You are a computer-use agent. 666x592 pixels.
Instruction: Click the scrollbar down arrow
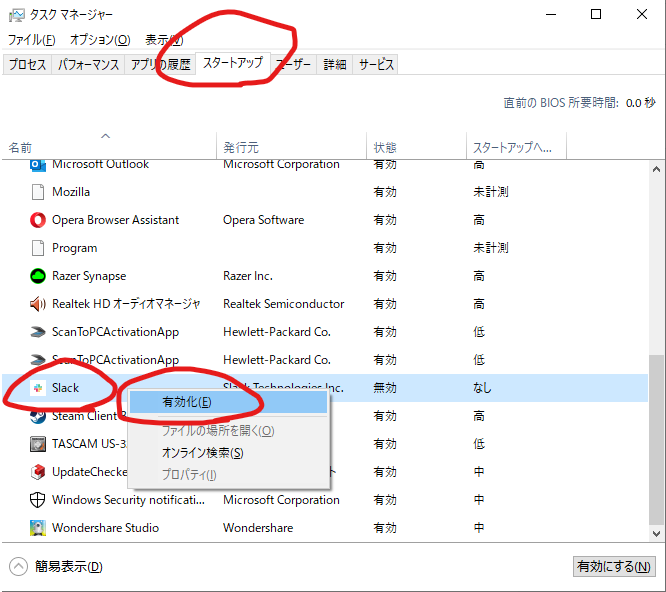click(x=656, y=534)
